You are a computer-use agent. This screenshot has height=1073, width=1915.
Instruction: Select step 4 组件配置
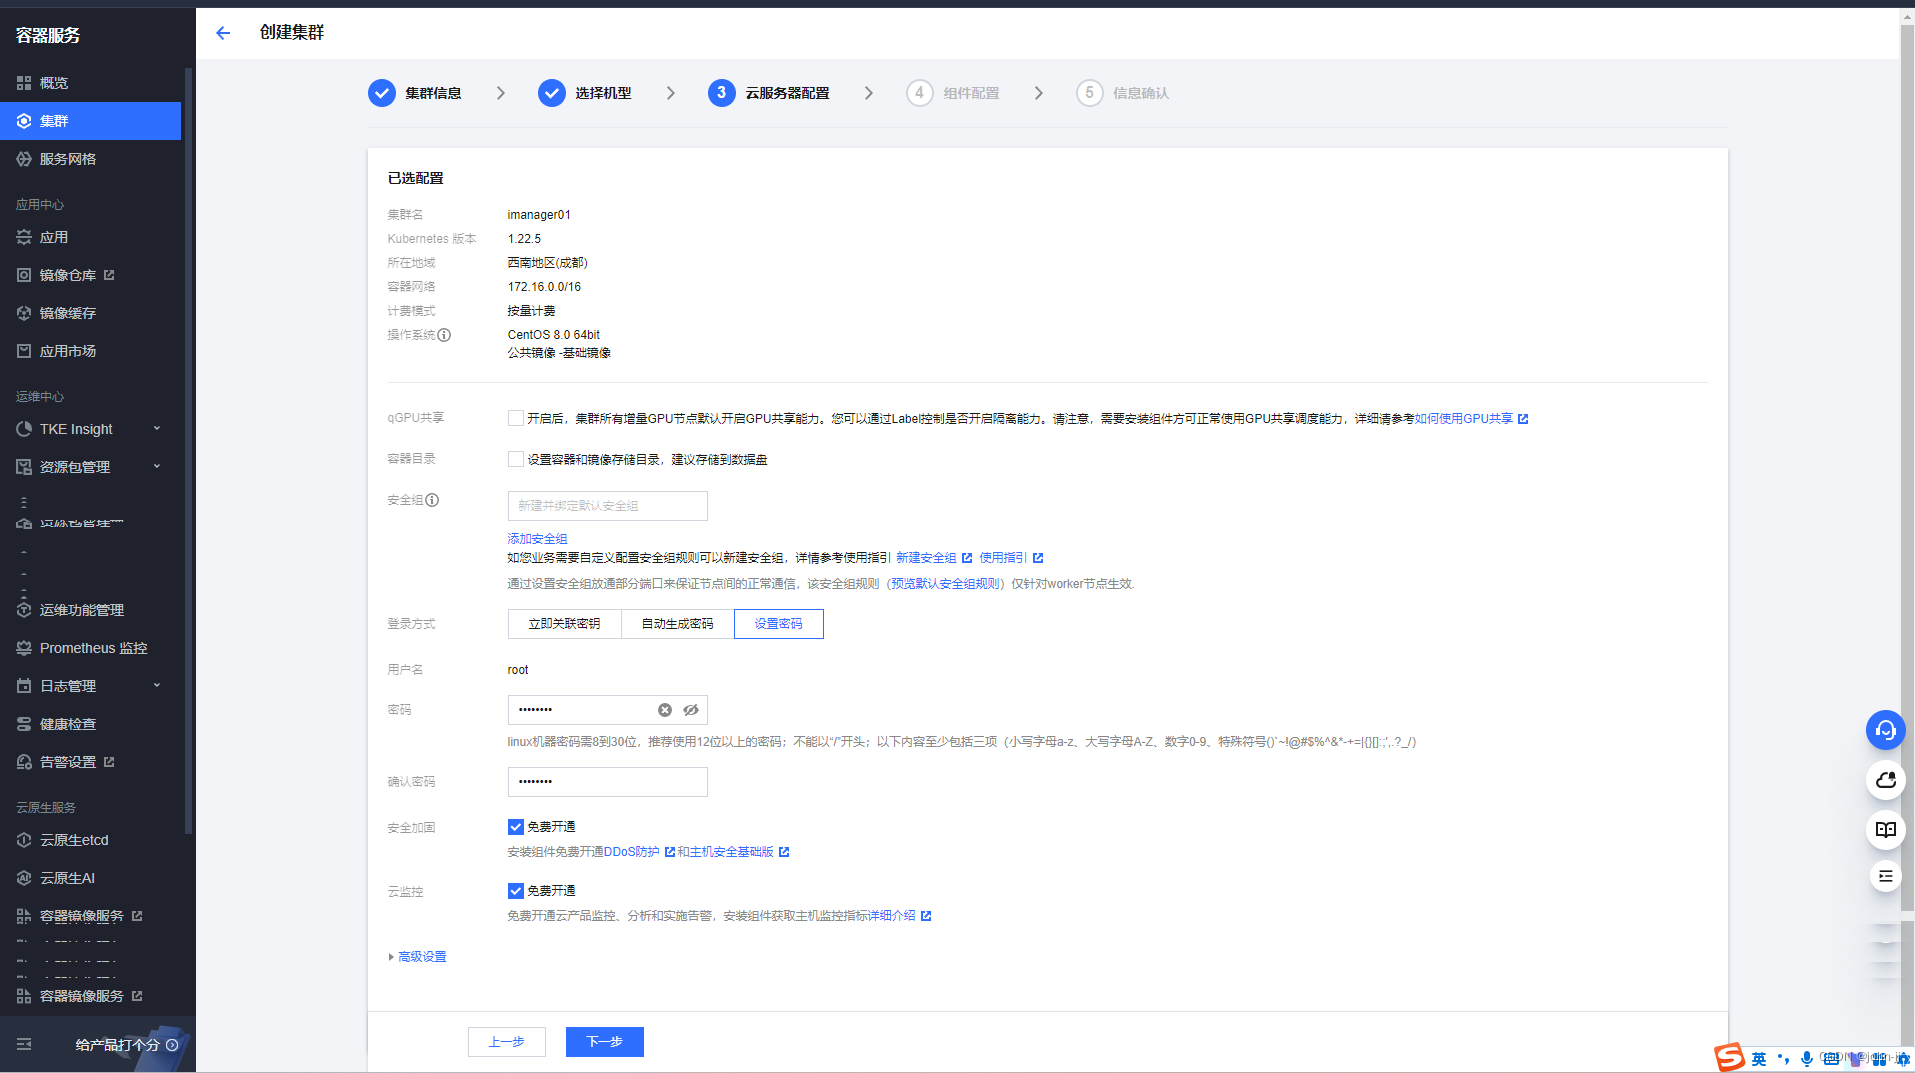(953, 93)
